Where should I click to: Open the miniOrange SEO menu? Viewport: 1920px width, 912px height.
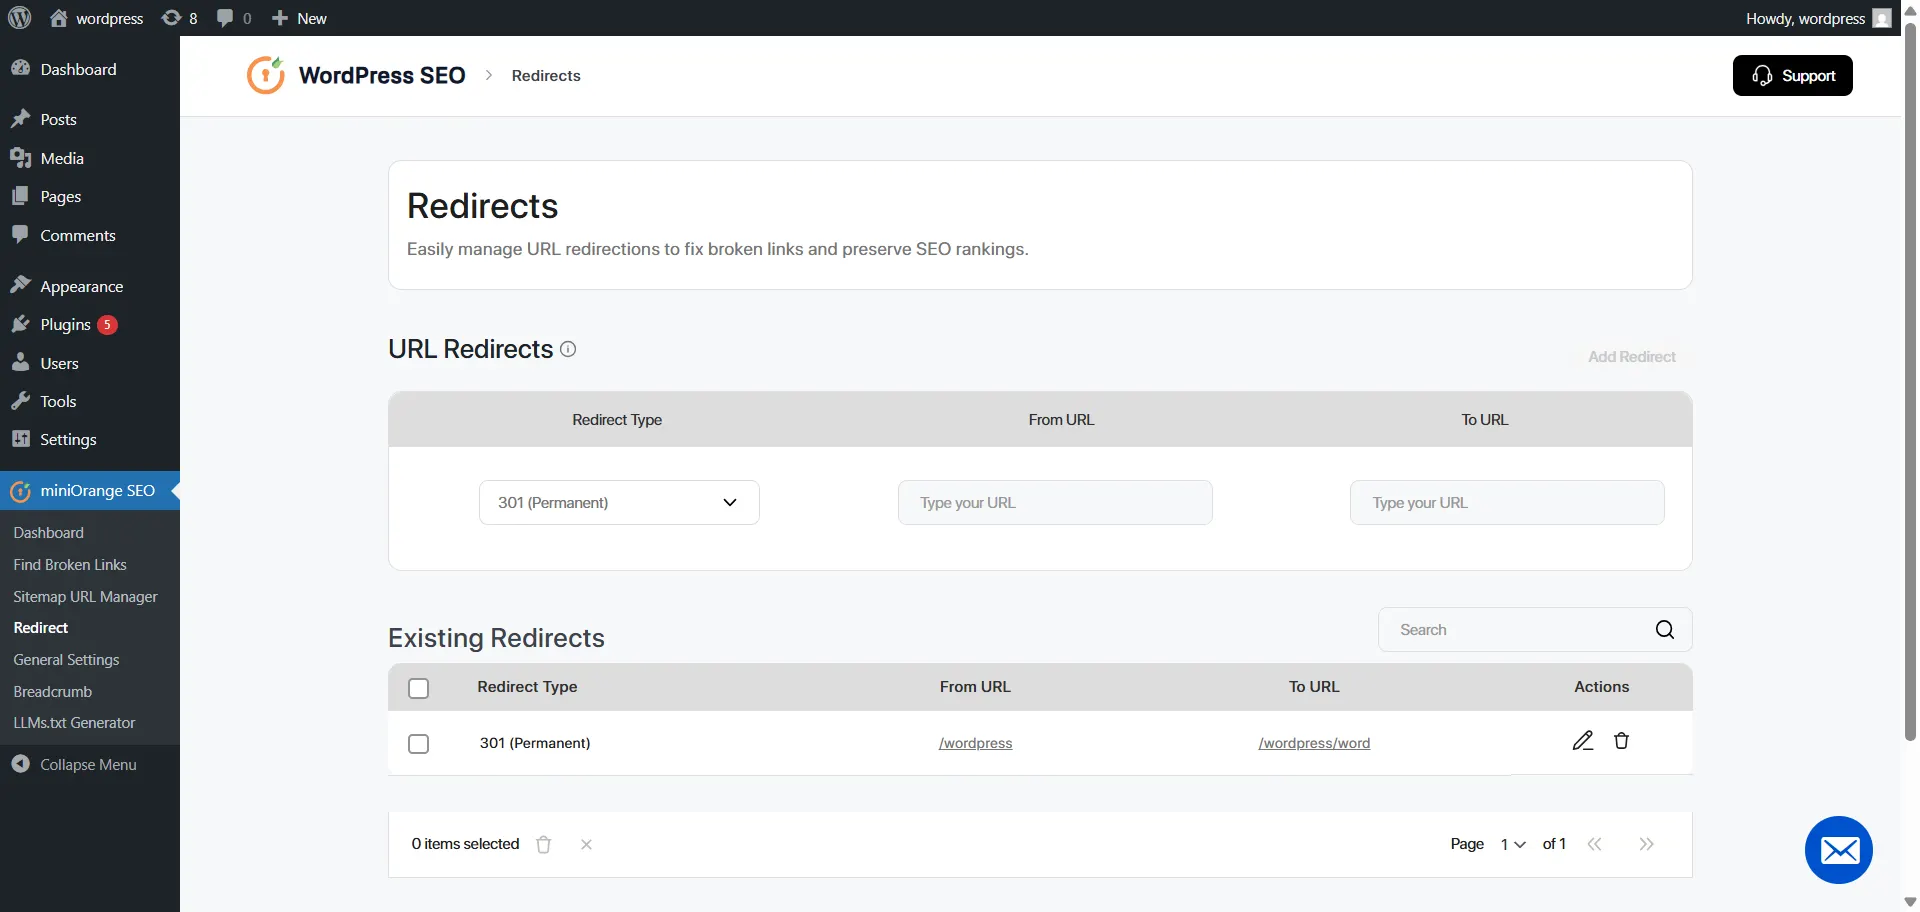point(90,491)
